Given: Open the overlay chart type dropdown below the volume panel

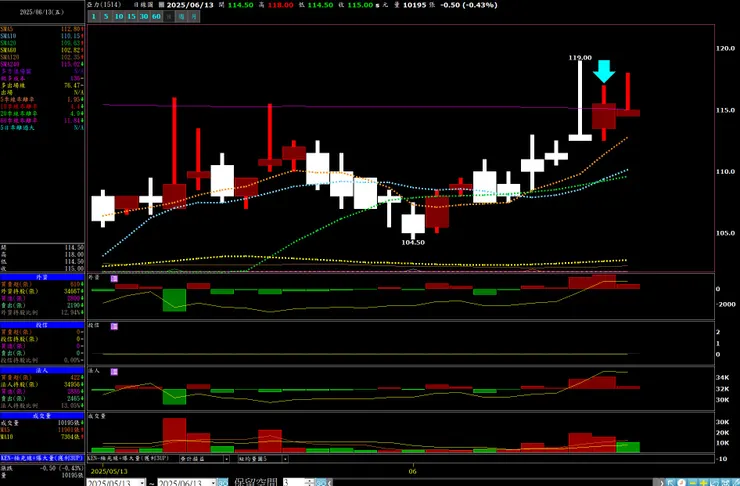Looking at the screenshot, I should 227,459.
